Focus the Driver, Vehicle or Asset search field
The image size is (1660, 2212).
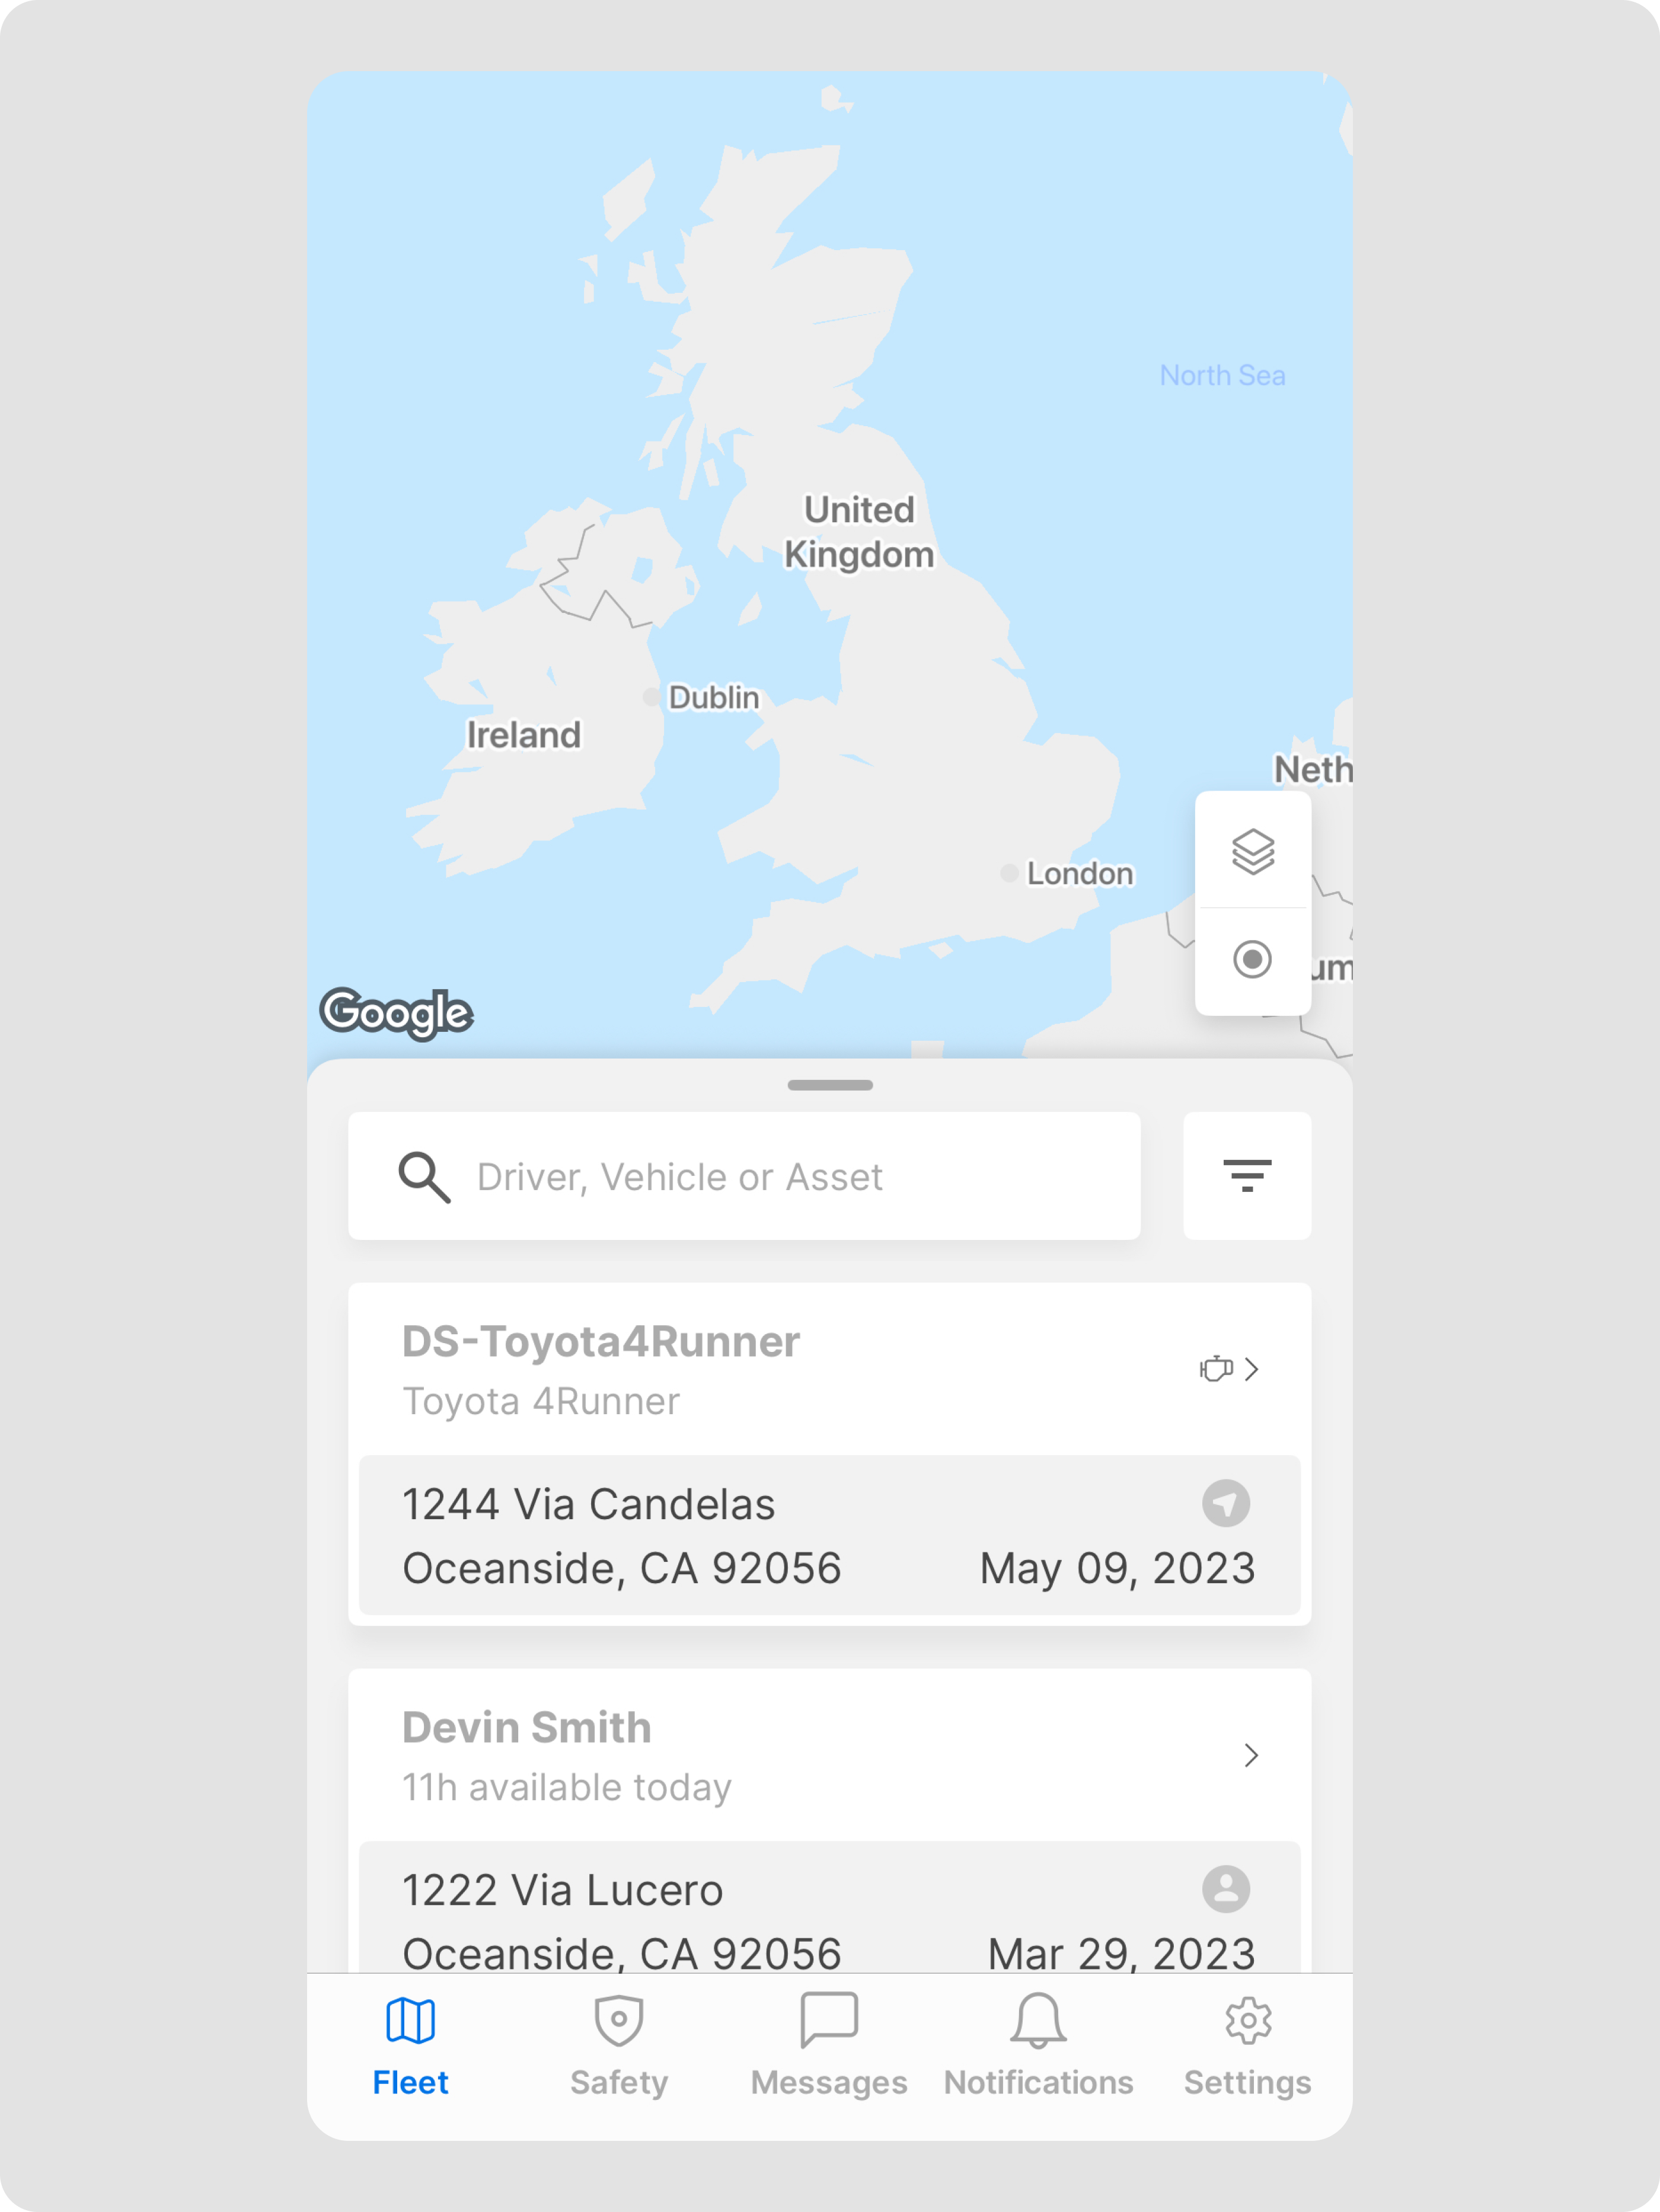coord(760,1177)
